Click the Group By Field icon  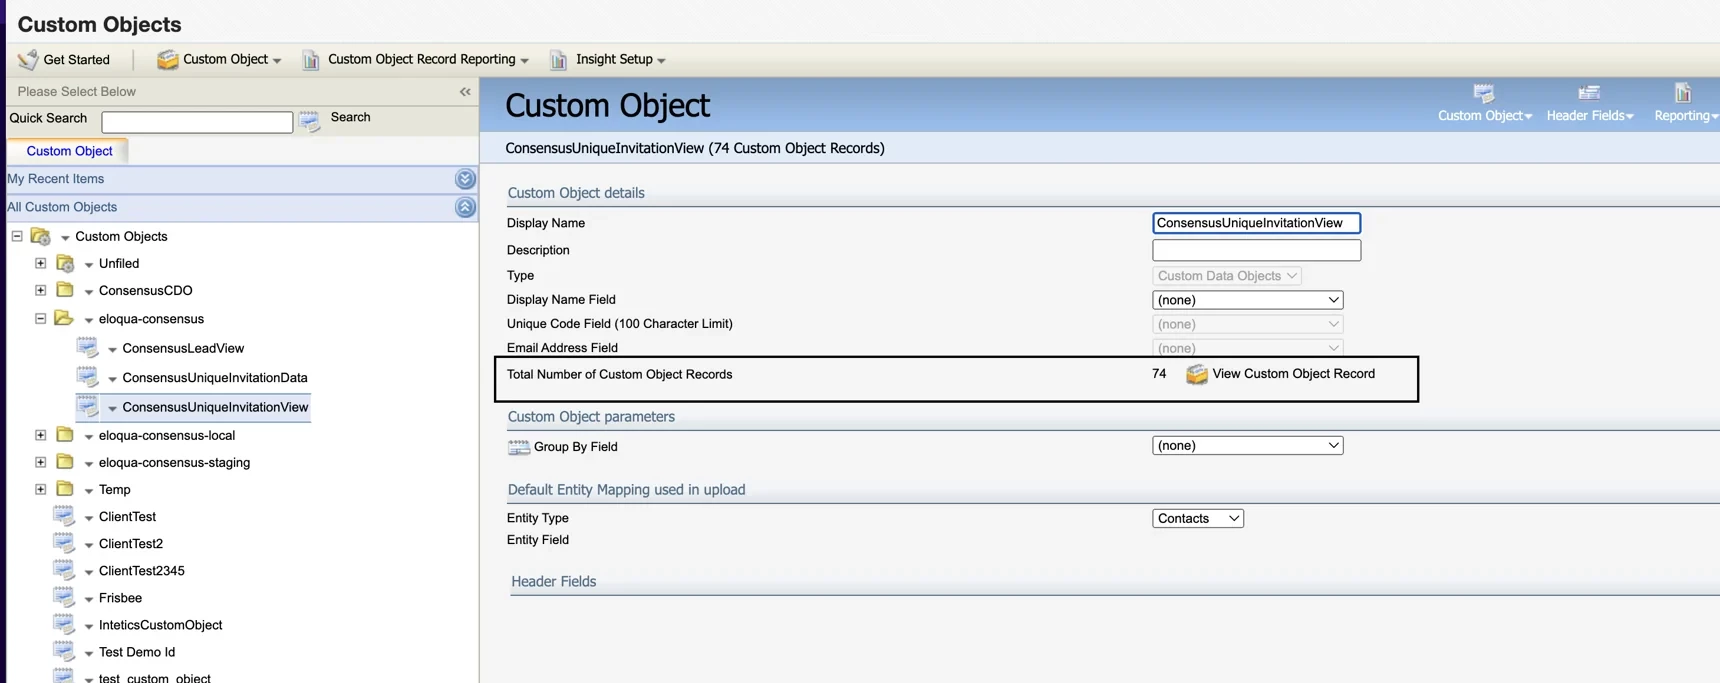[x=518, y=447]
